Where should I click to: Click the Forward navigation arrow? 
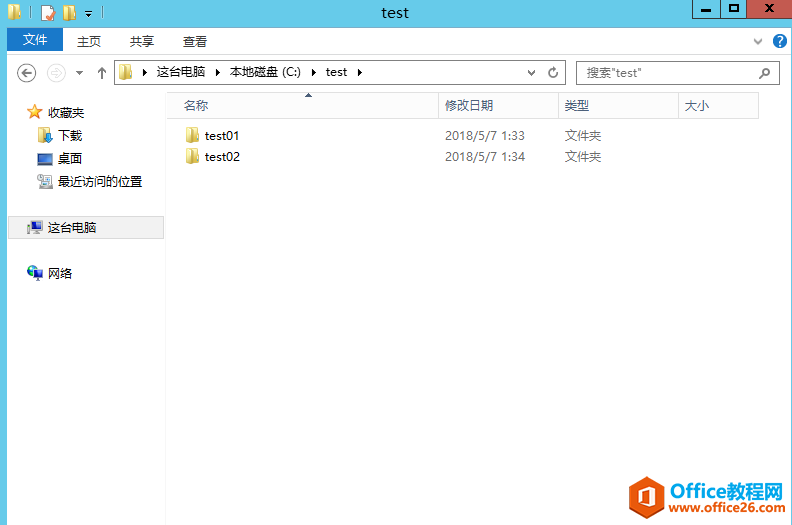click(x=56, y=73)
